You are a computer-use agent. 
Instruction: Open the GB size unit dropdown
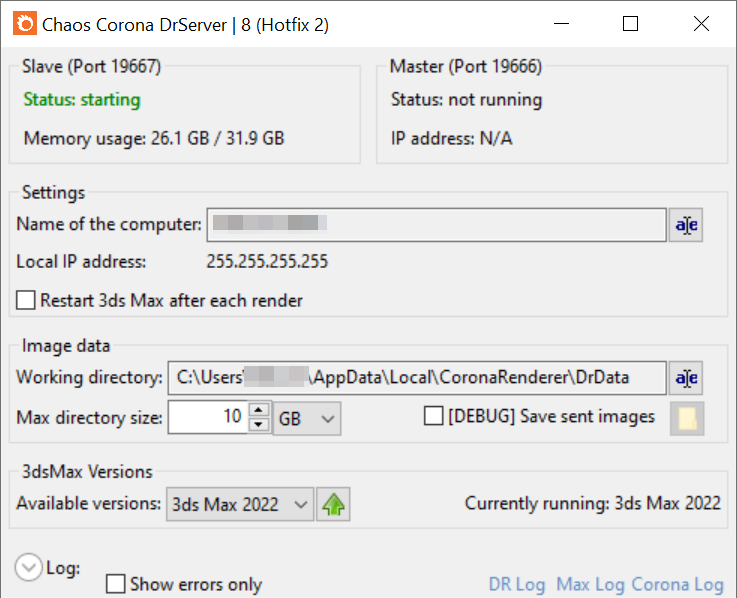pos(307,418)
